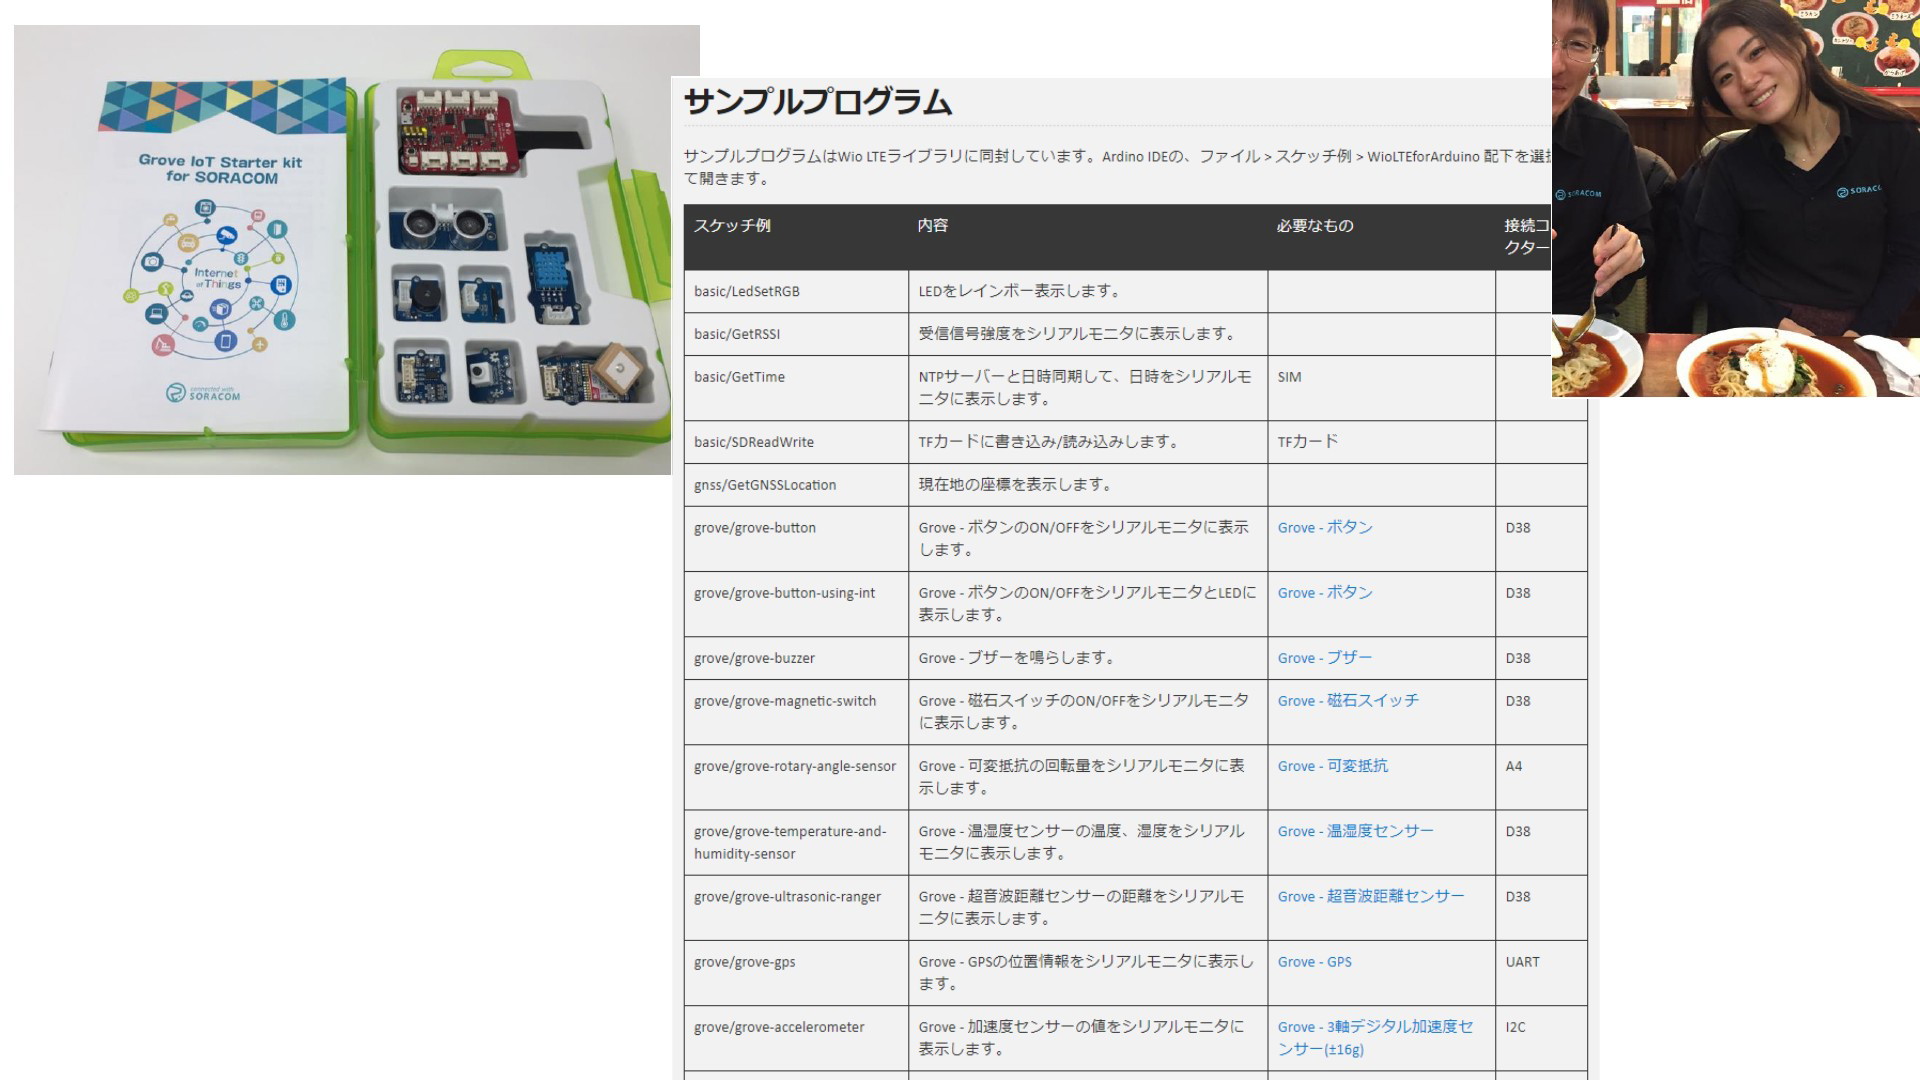Click the restaurant photo with two people
Viewport: 1920px width, 1080px height.
click(1736, 198)
